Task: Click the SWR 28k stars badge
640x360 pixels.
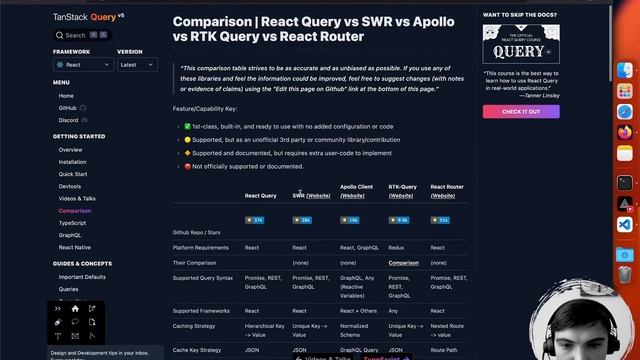Action: click(x=302, y=220)
